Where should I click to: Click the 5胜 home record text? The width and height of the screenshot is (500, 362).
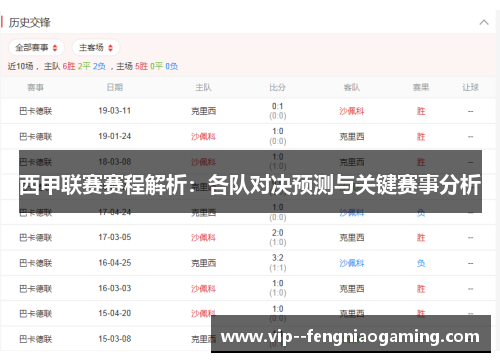click(141, 66)
